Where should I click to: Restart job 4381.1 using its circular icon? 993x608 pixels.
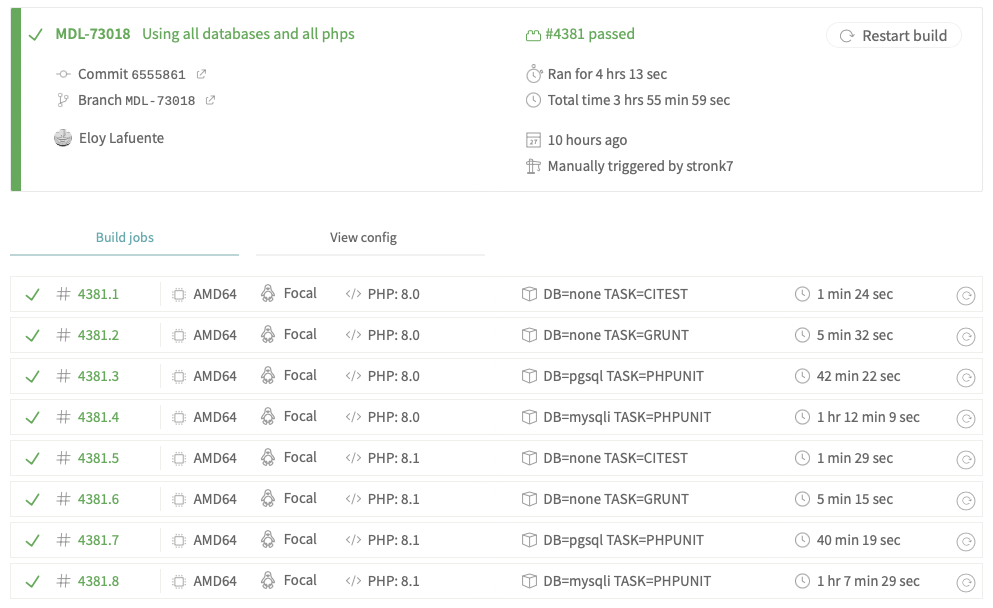point(965,295)
